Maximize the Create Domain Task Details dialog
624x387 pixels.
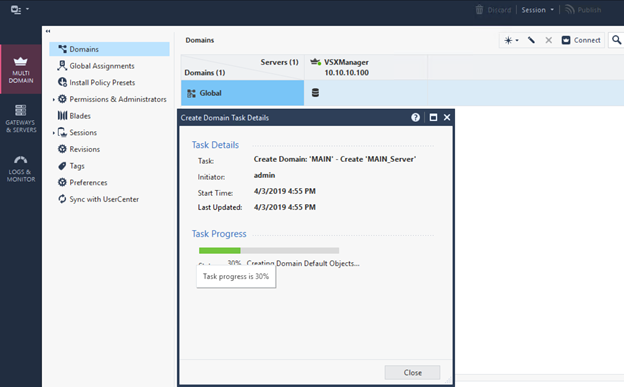click(x=433, y=117)
